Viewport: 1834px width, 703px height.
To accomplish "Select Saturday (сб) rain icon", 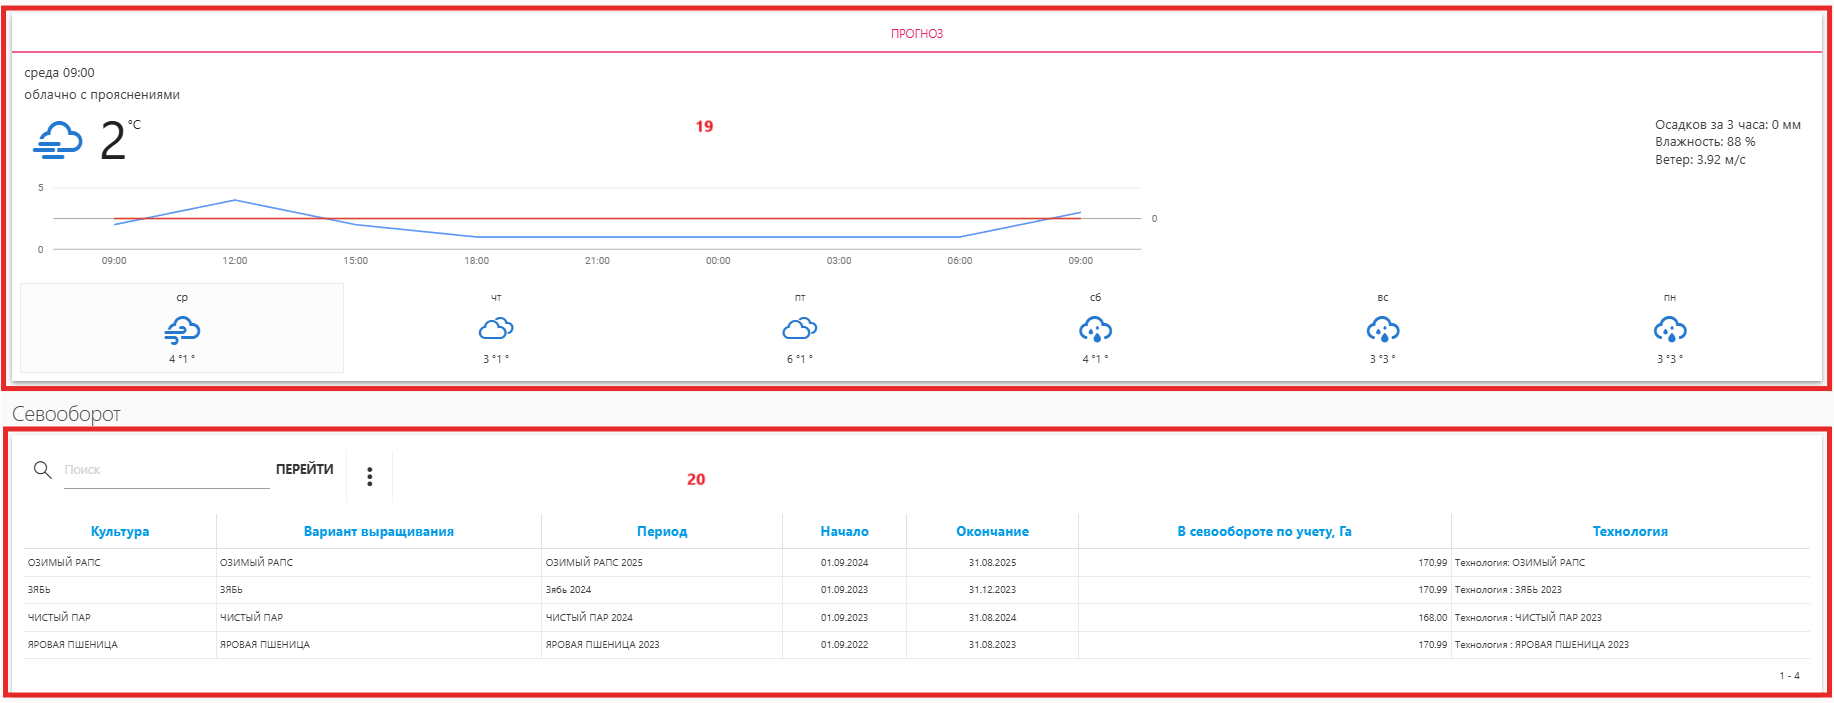I will click(1095, 329).
